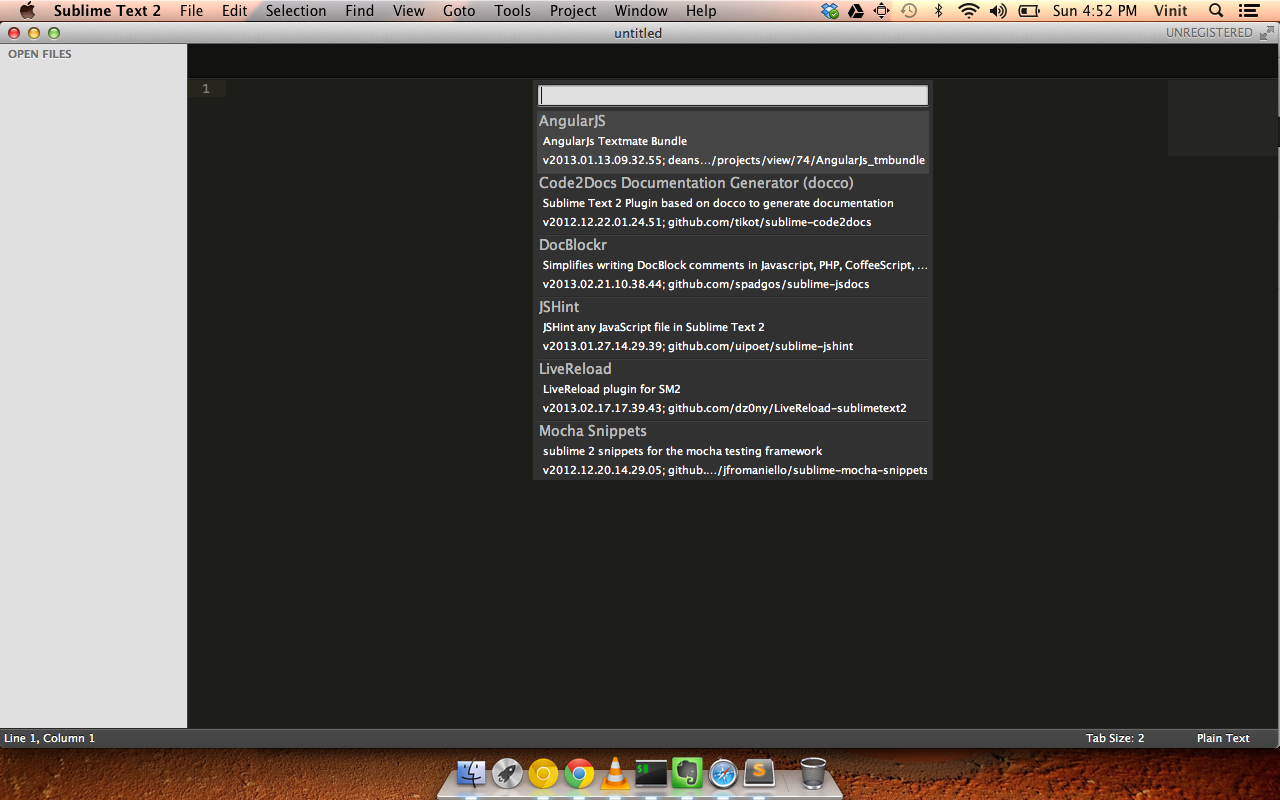Open Spotlight search magnifier
This screenshot has height=800, width=1280.
click(x=1216, y=11)
